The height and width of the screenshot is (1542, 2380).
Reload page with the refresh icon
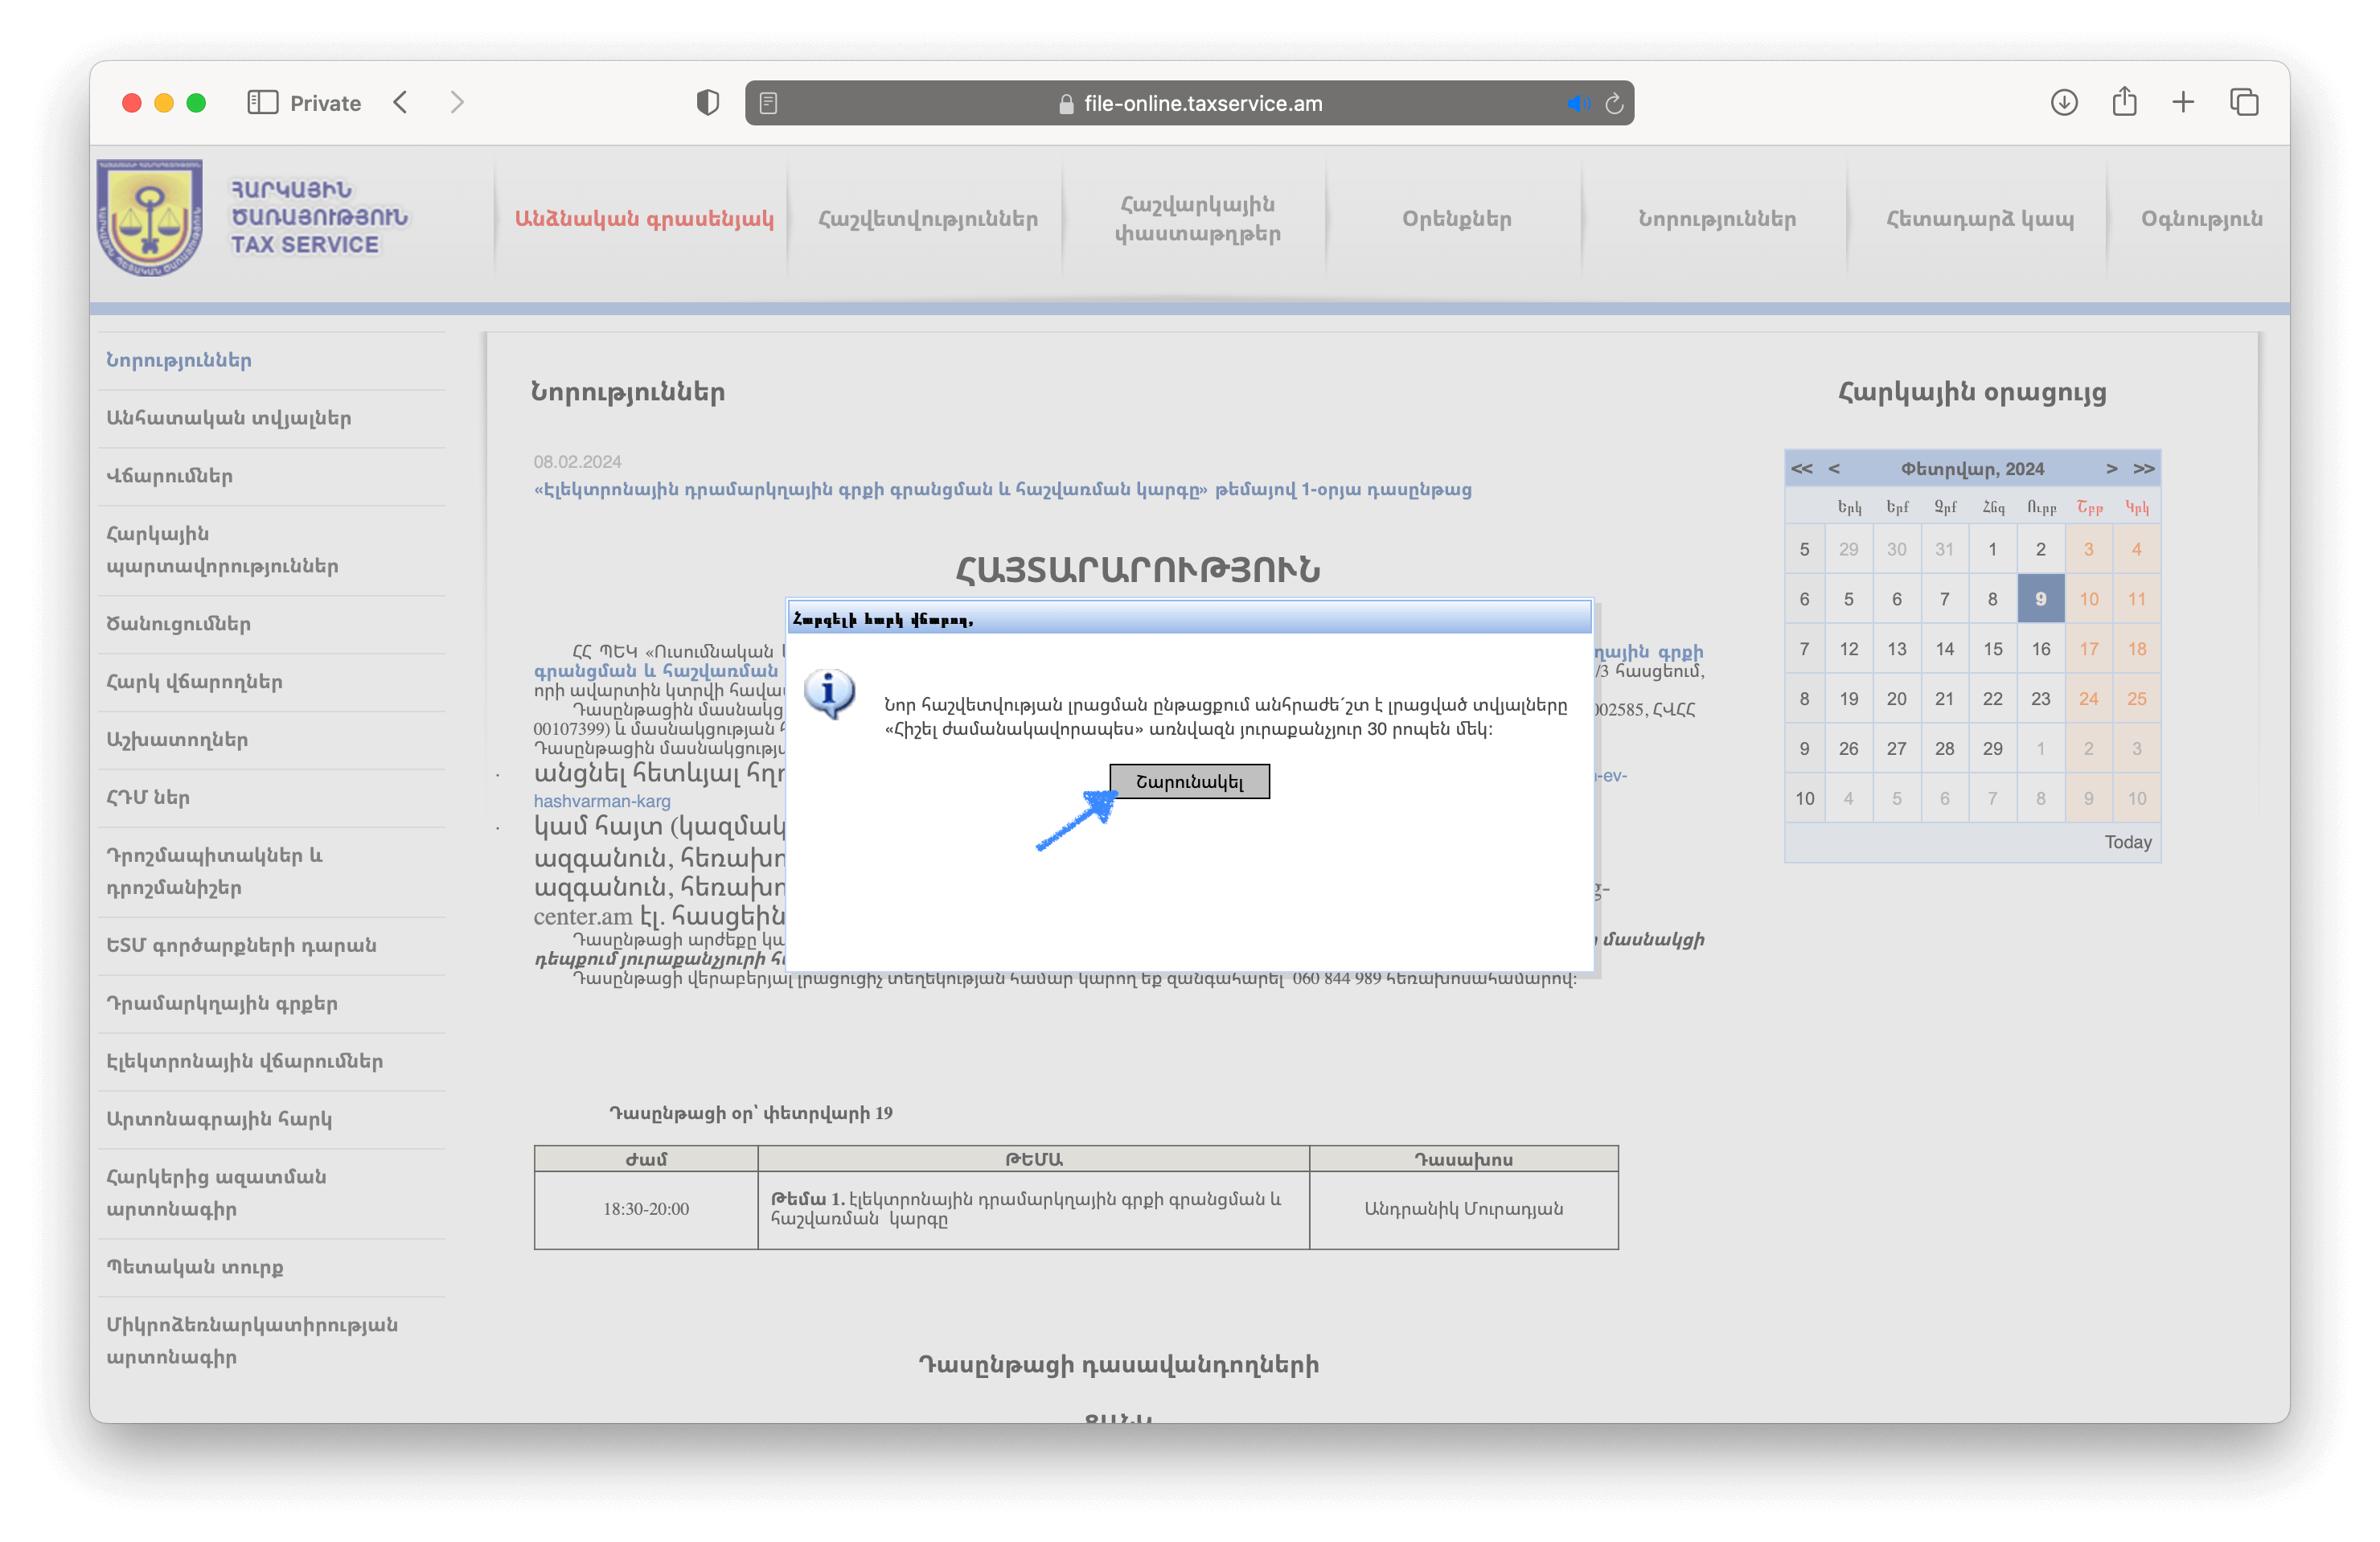pyautogui.click(x=1613, y=103)
